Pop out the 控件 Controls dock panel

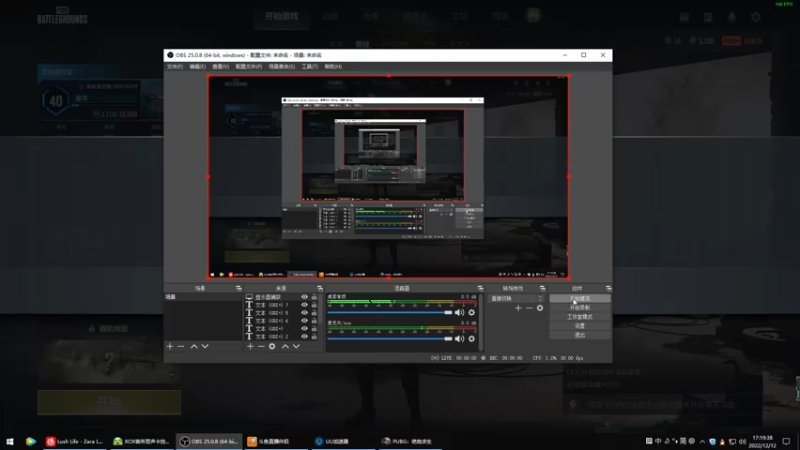(x=608, y=288)
